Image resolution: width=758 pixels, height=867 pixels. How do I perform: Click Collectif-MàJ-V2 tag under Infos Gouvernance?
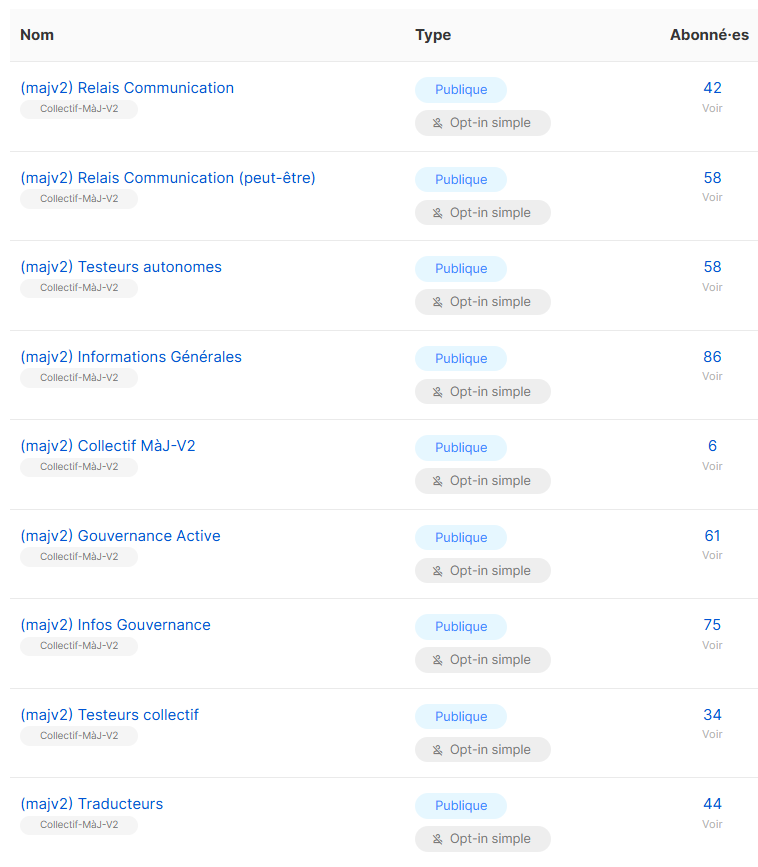pyautogui.click(x=79, y=646)
